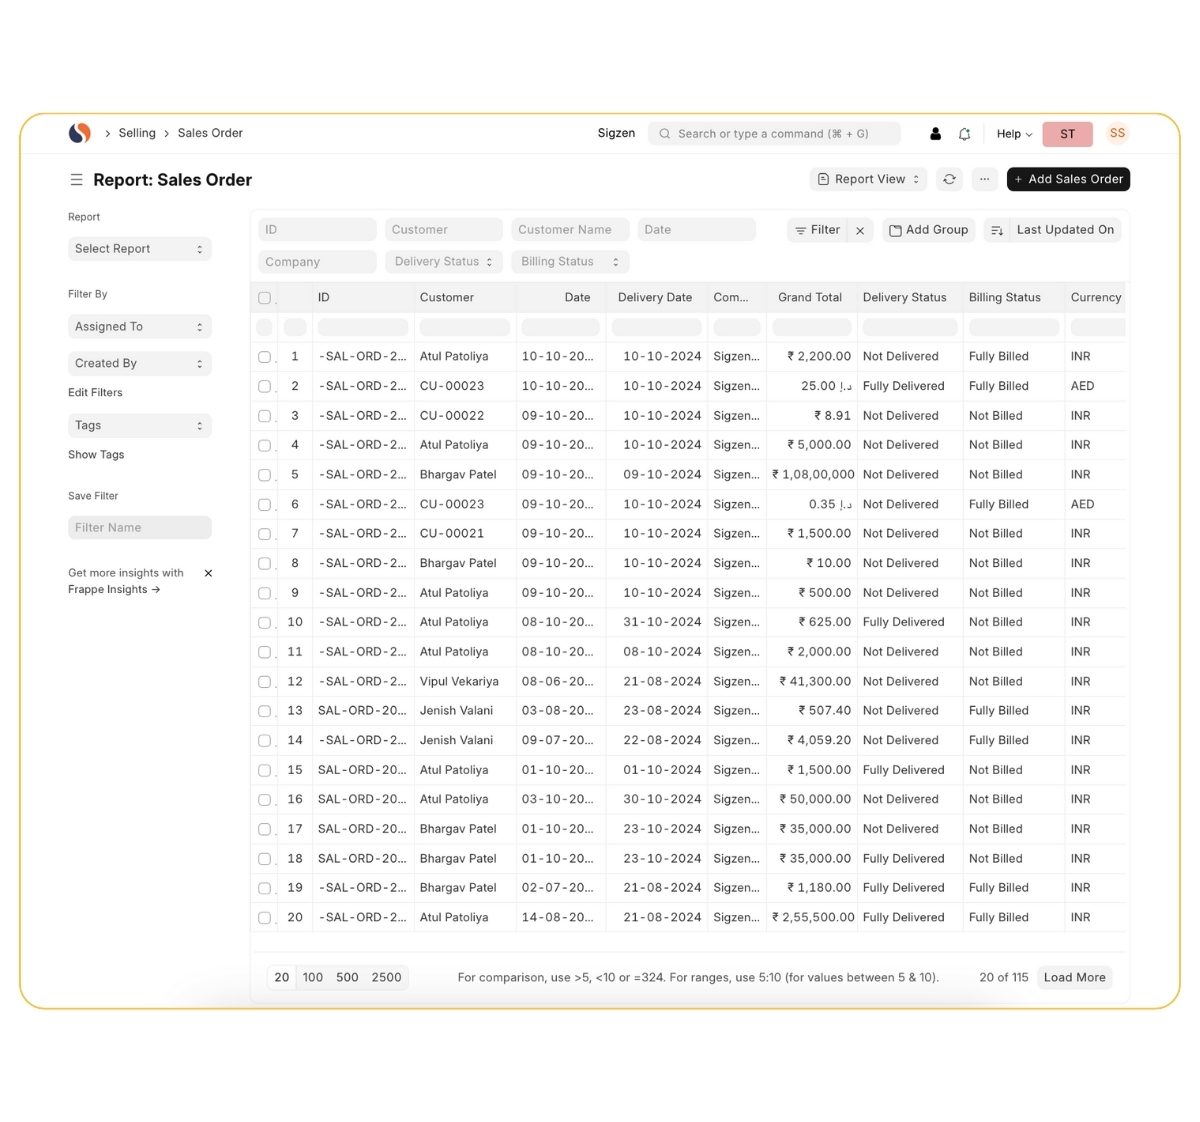Check the row 1 checkbox
Viewport: 1200px width, 1122px height.
pyautogui.click(x=264, y=357)
